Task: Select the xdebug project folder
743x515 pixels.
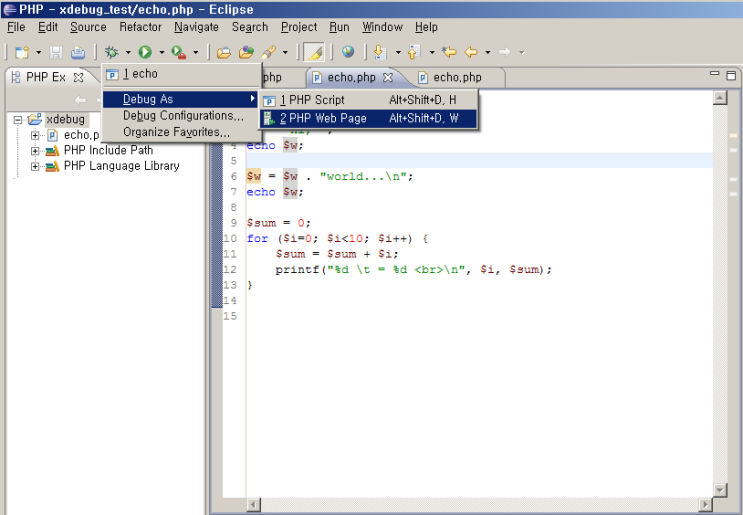Action: [x=65, y=119]
